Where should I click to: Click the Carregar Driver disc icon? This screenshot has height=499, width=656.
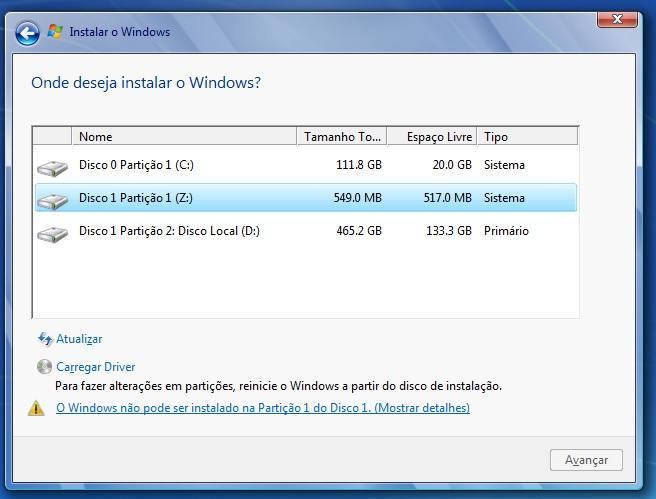[44, 367]
